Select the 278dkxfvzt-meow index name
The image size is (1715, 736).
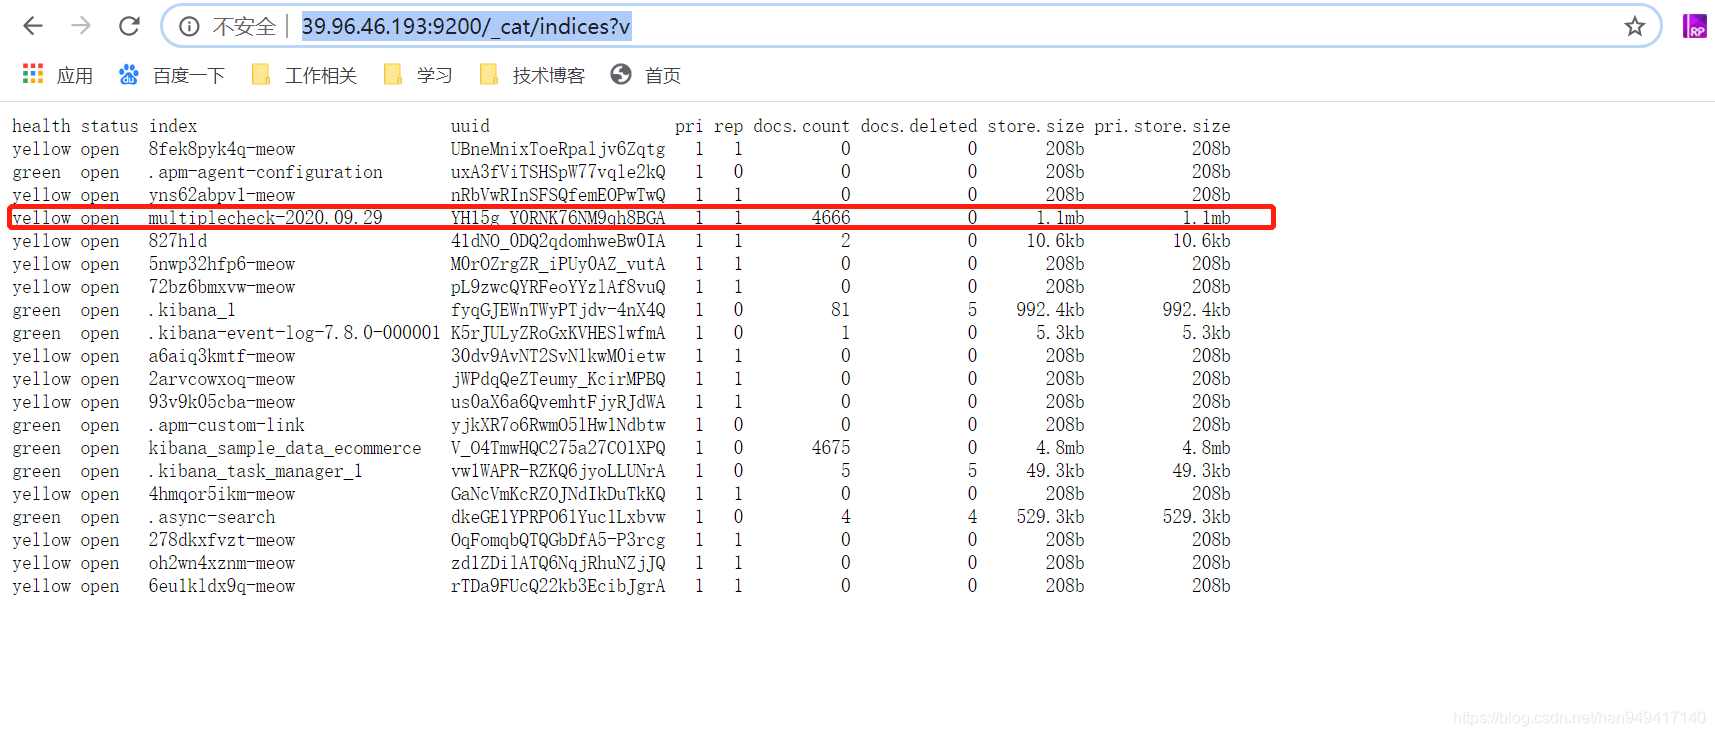[x=222, y=540]
